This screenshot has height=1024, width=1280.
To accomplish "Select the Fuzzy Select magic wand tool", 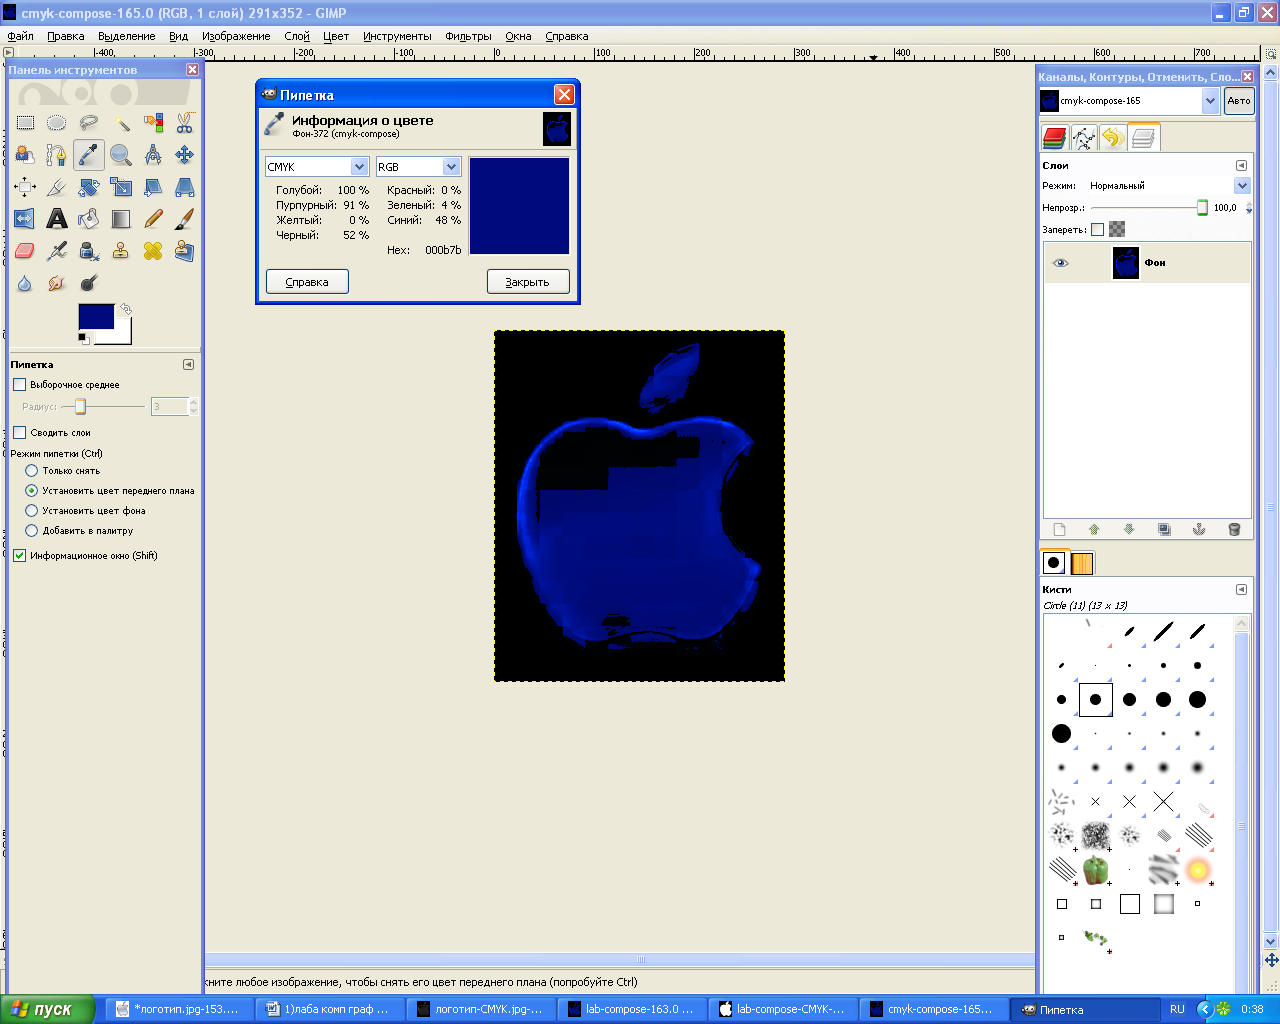I will coord(121,123).
